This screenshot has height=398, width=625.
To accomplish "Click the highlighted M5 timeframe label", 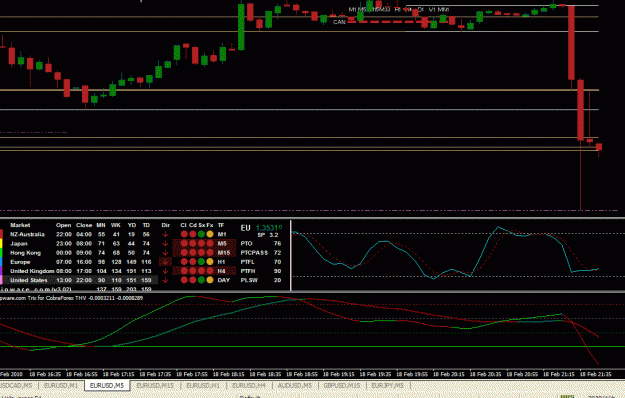I will 222,243.
